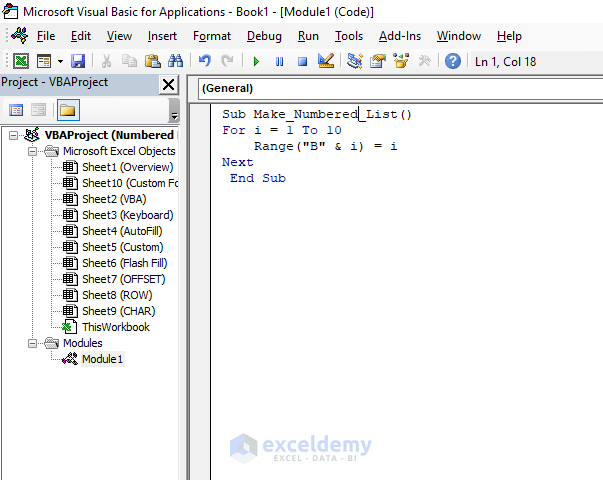Open the Debug menu
The height and width of the screenshot is (480, 603).
click(x=264, y=36)
